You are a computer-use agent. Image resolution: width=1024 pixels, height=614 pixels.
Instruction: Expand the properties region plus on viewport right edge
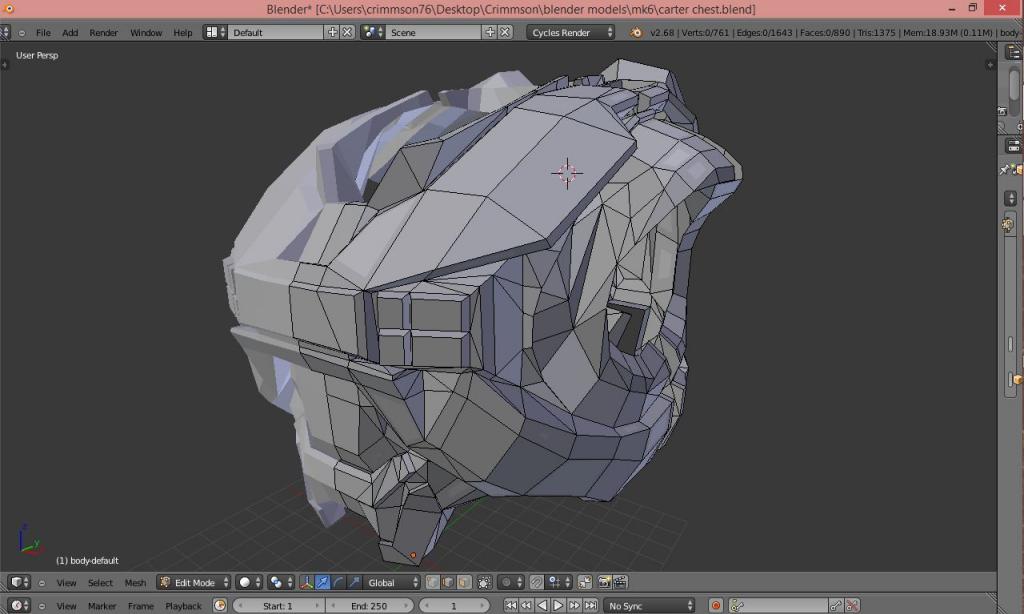pyautogui.click(x=990, y=65)
